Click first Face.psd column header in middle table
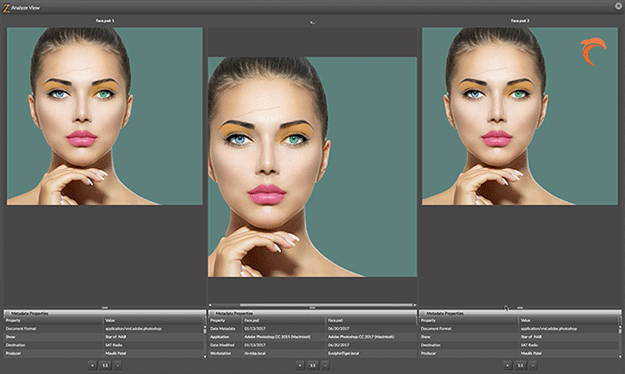The height and width of the screenshot is (374, 625). pyautogui.click(x=284, y=320)
